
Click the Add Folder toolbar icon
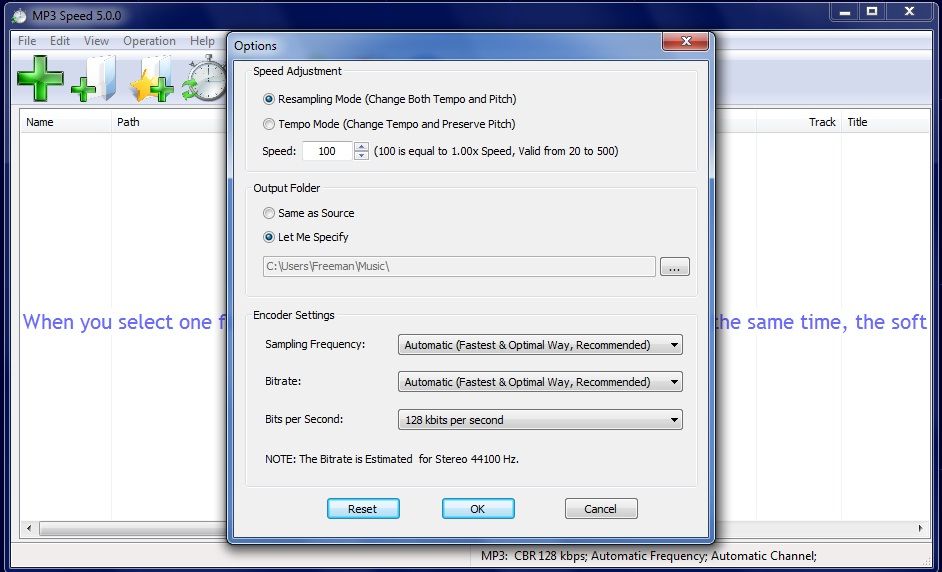[94, 79]
